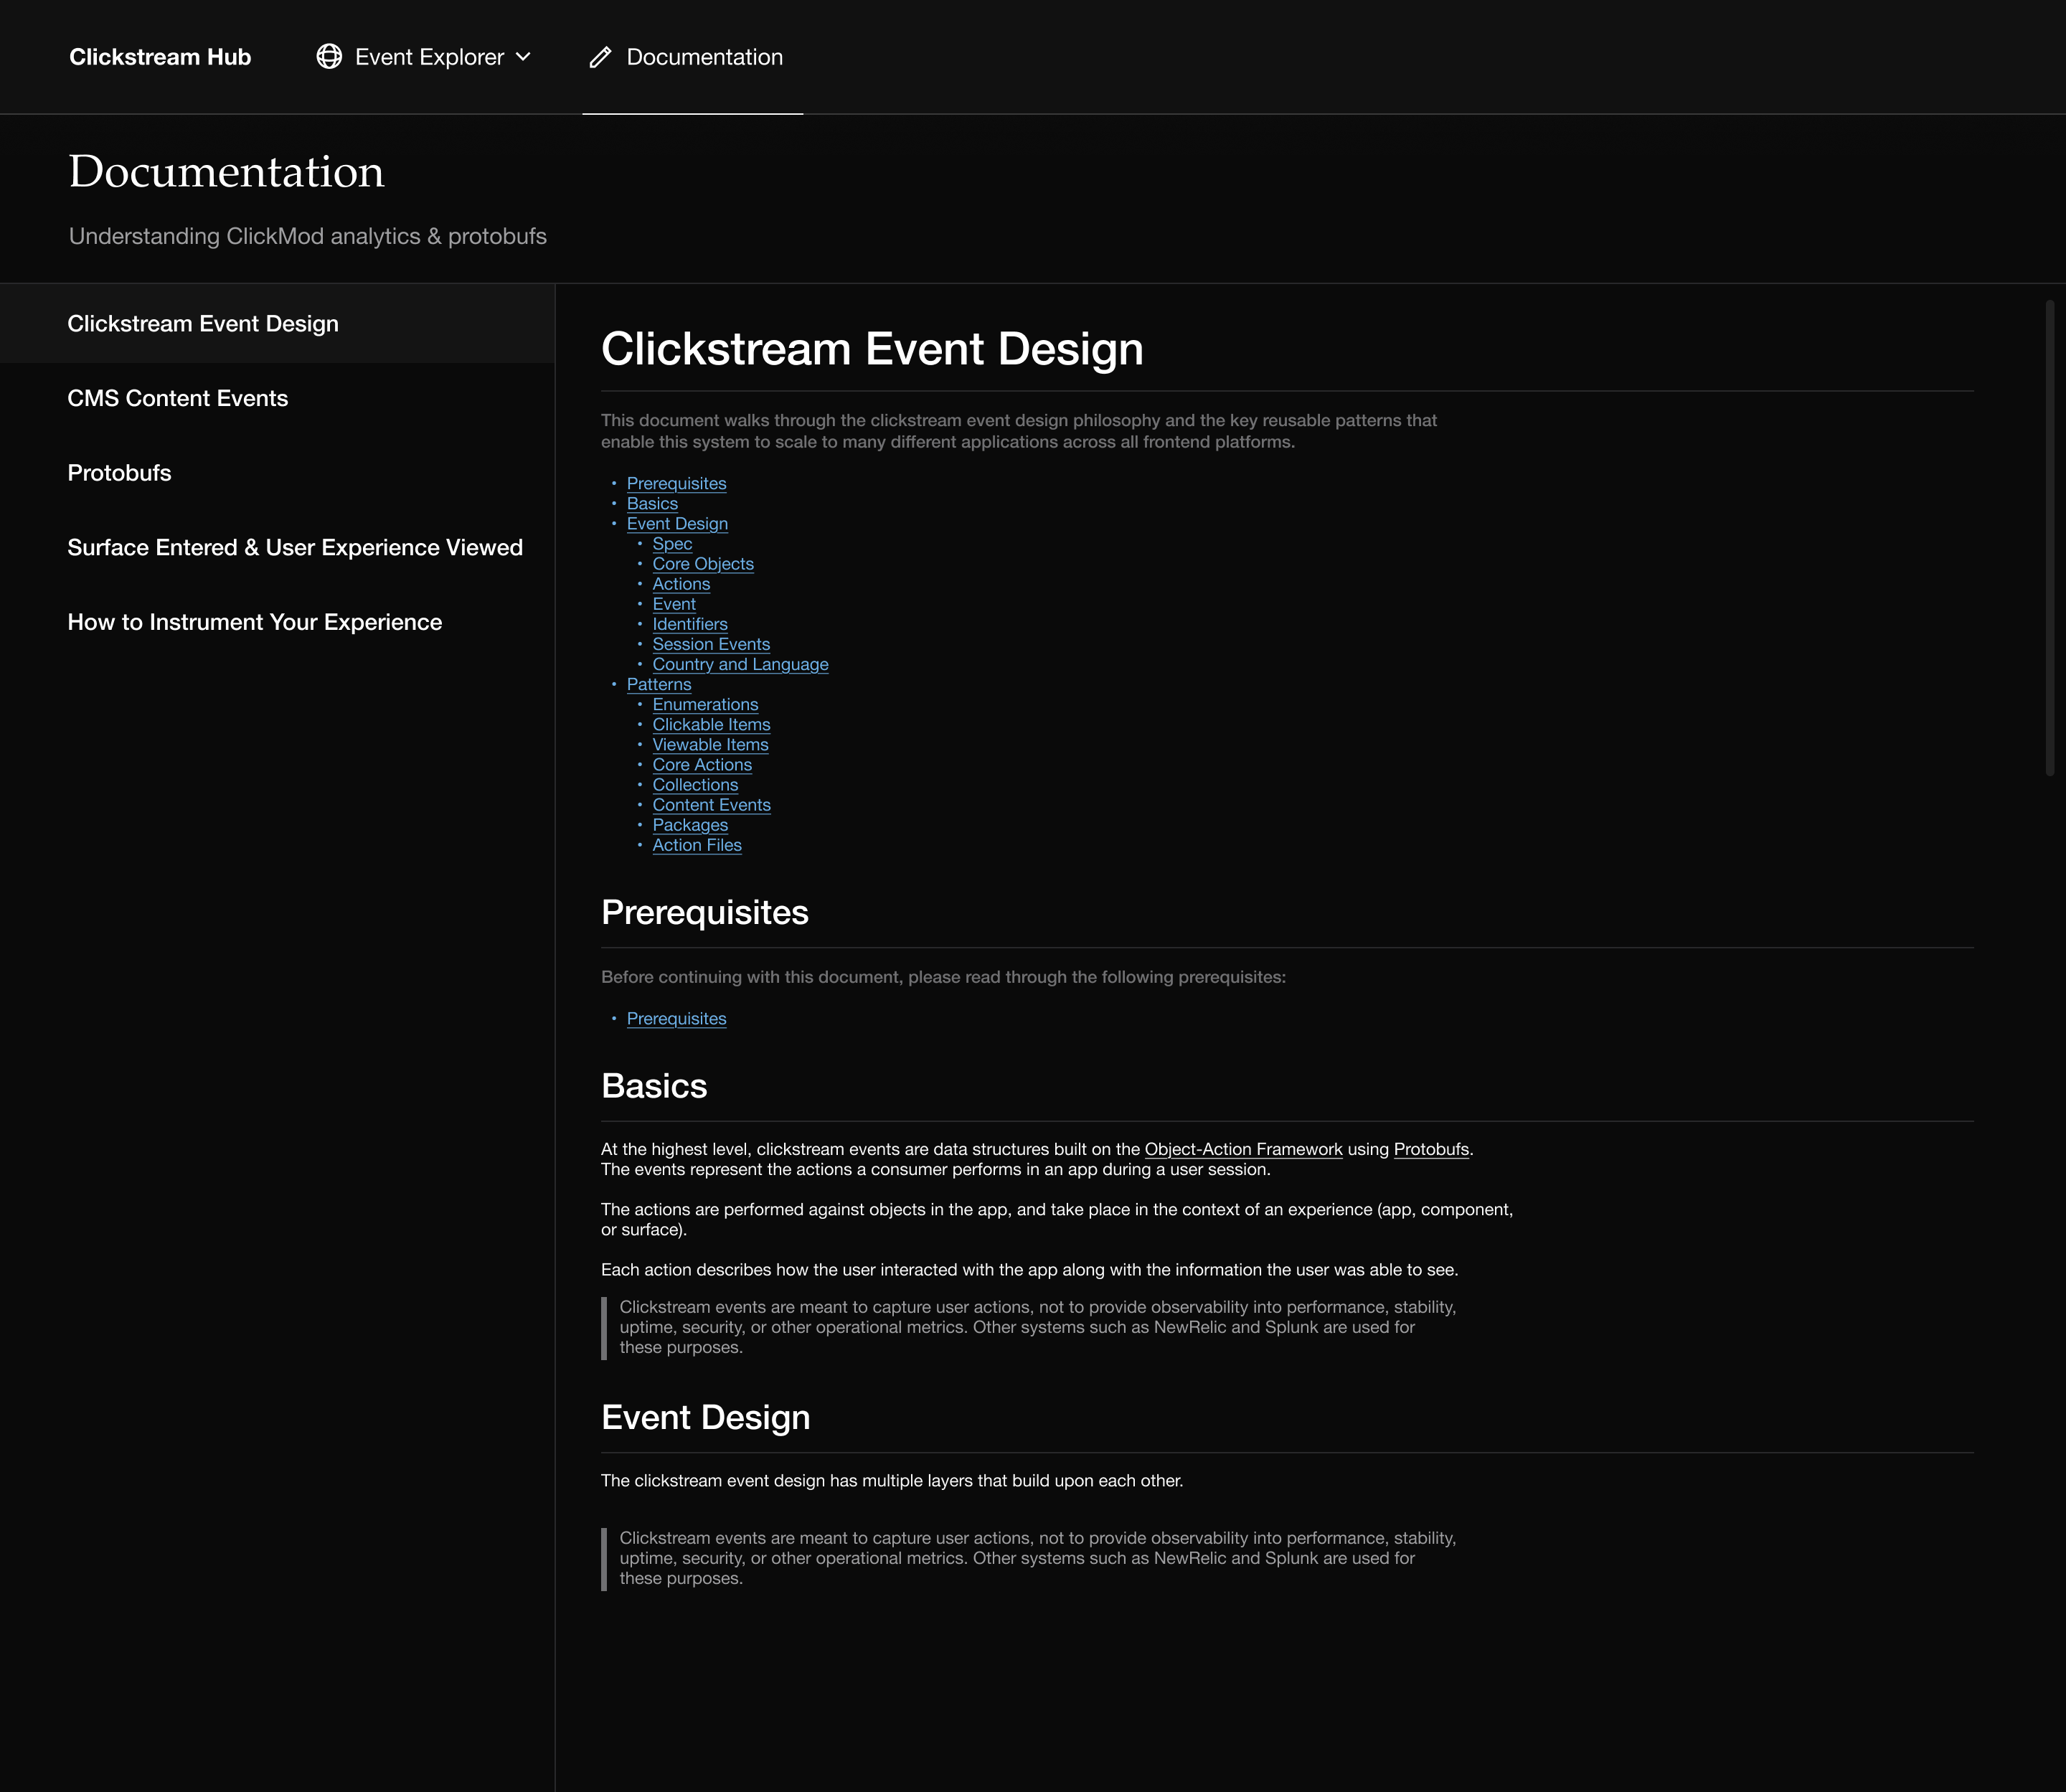Click the Clickstream Hub title
The width and height of the screenshot is (2066, 1792).
159,57
